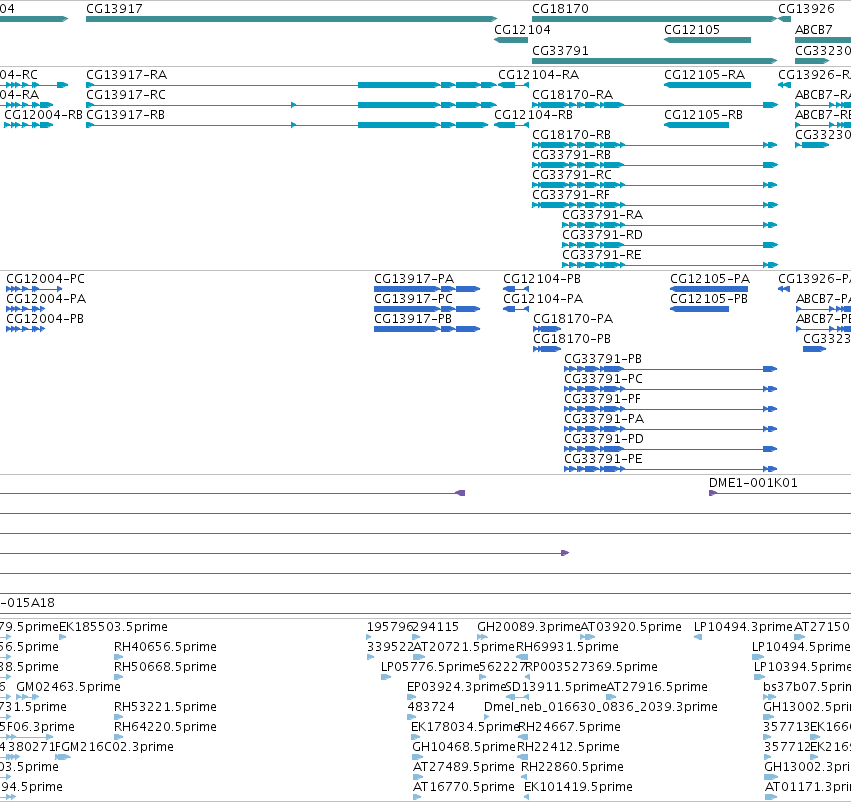Click EST label EK178034.5prime

[466, 728]
